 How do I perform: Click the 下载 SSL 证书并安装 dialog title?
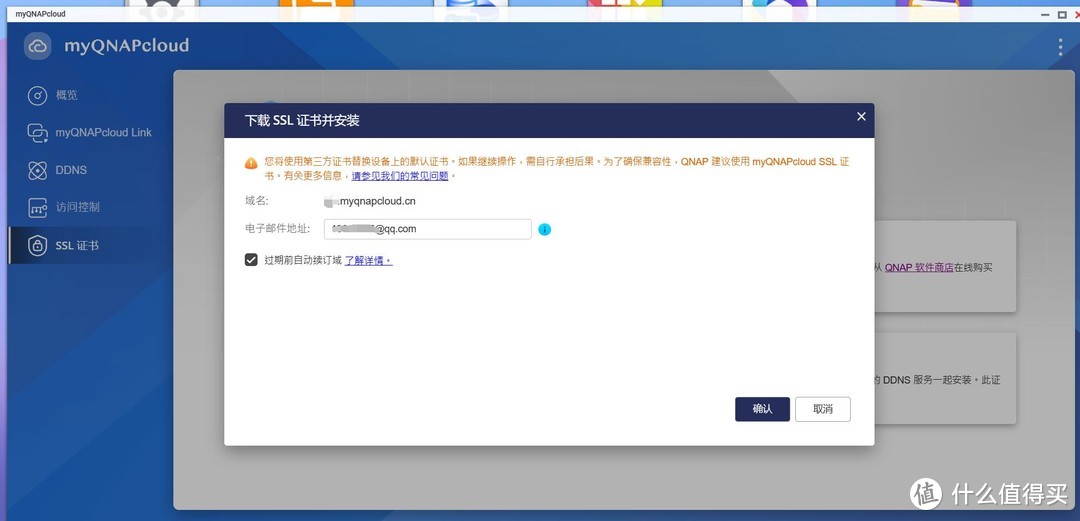click(302, 121)
